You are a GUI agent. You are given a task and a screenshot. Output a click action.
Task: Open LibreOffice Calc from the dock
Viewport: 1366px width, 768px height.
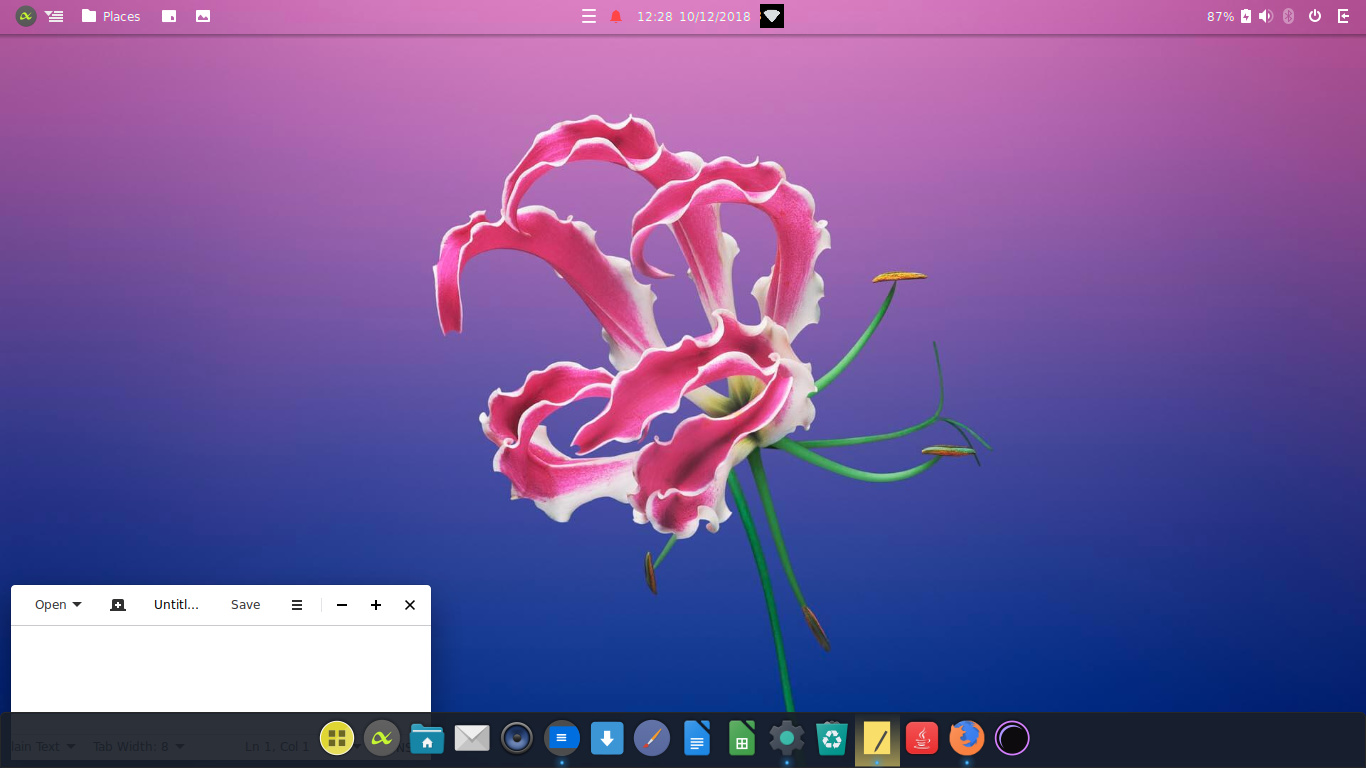click(741, 737)
